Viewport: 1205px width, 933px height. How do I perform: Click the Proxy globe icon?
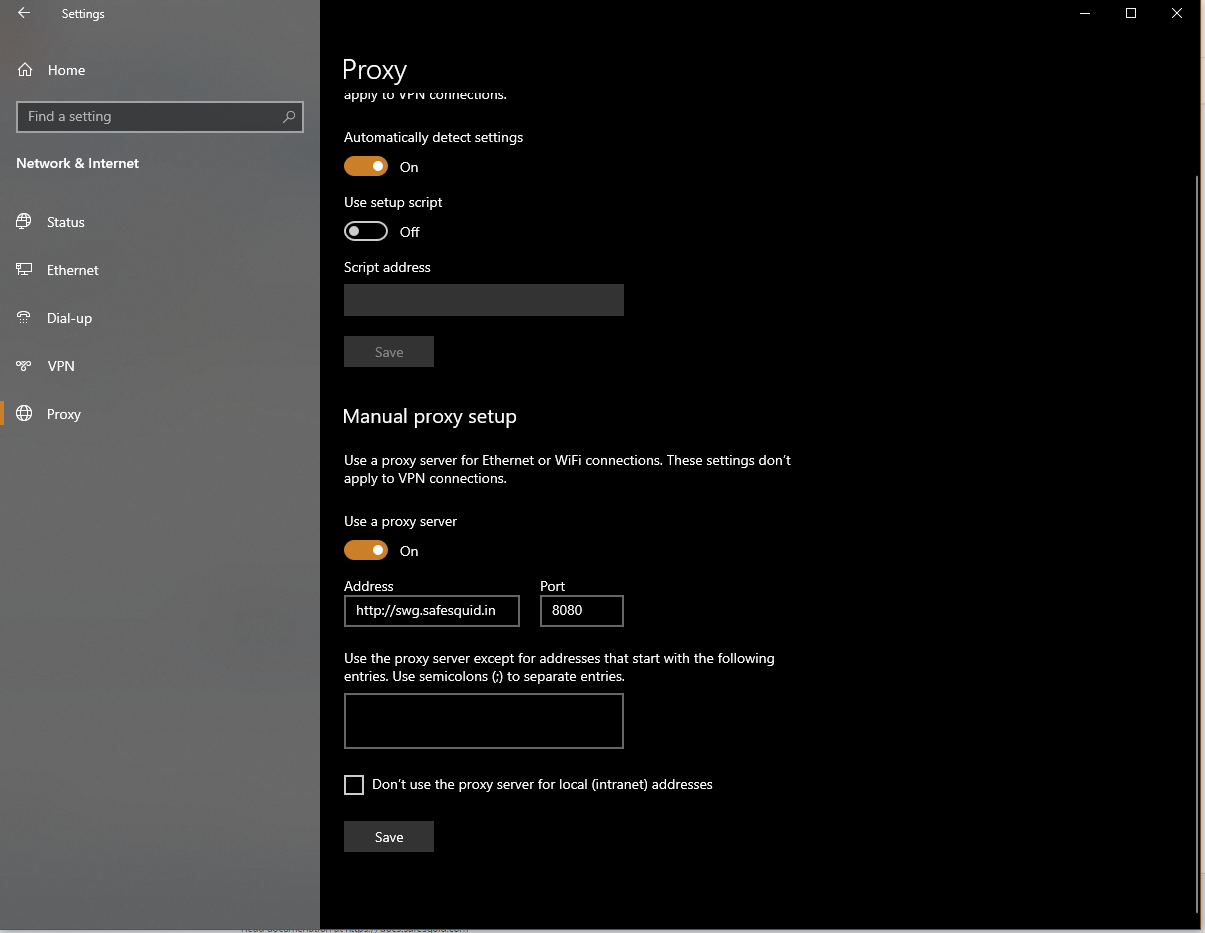pos(25,414)
